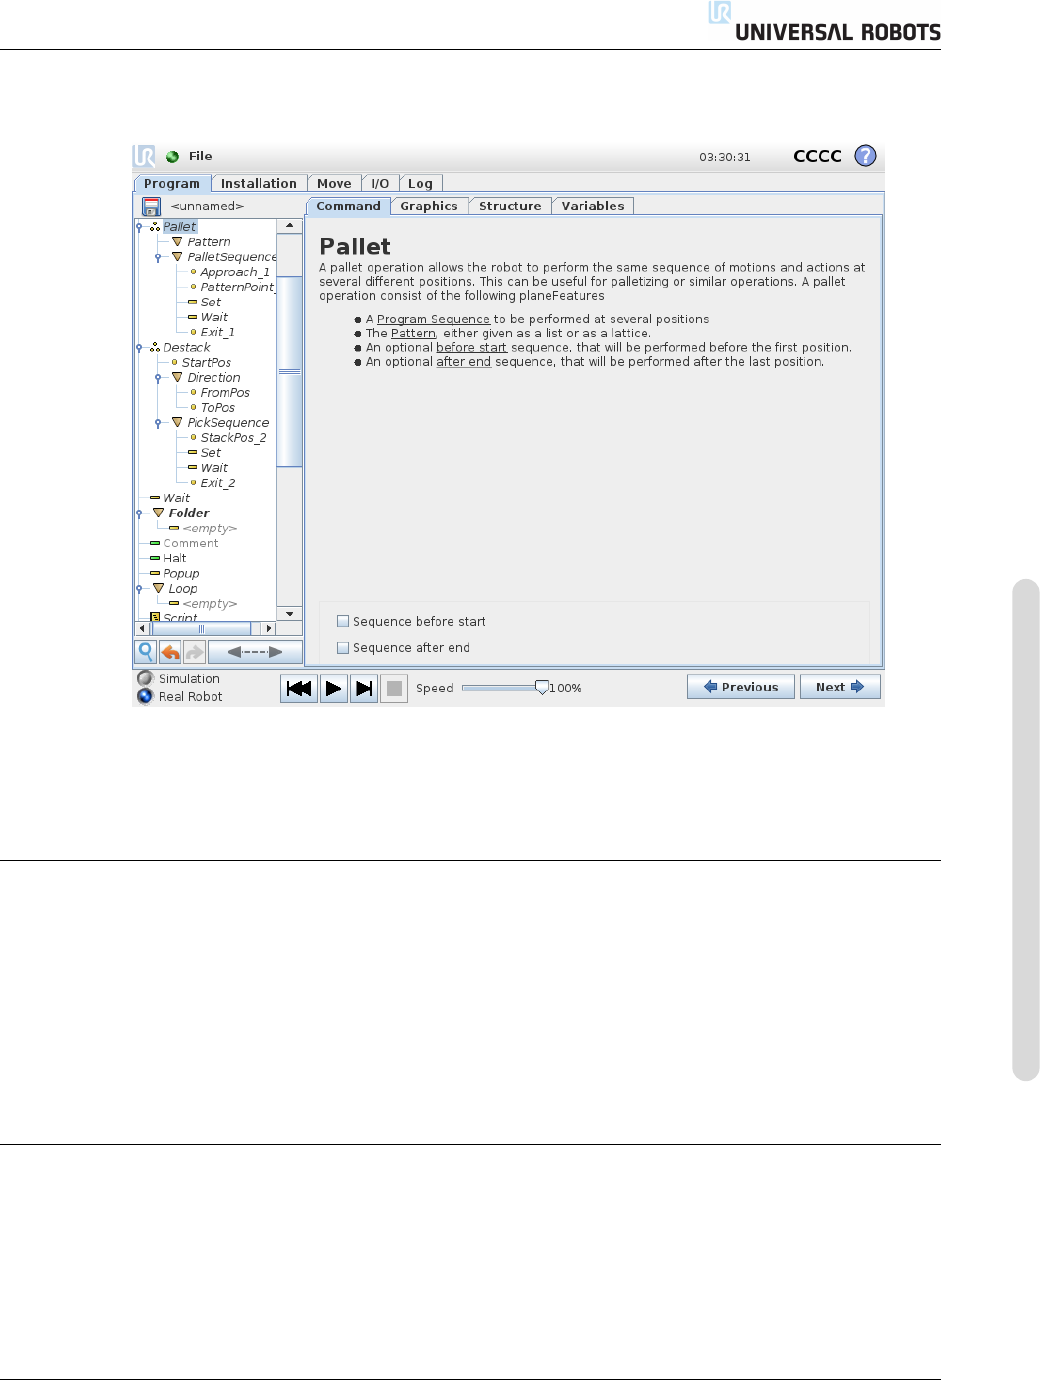1040x1380 pixels.
Task: Click the stop playback button
Action: (x=394, y=688)
